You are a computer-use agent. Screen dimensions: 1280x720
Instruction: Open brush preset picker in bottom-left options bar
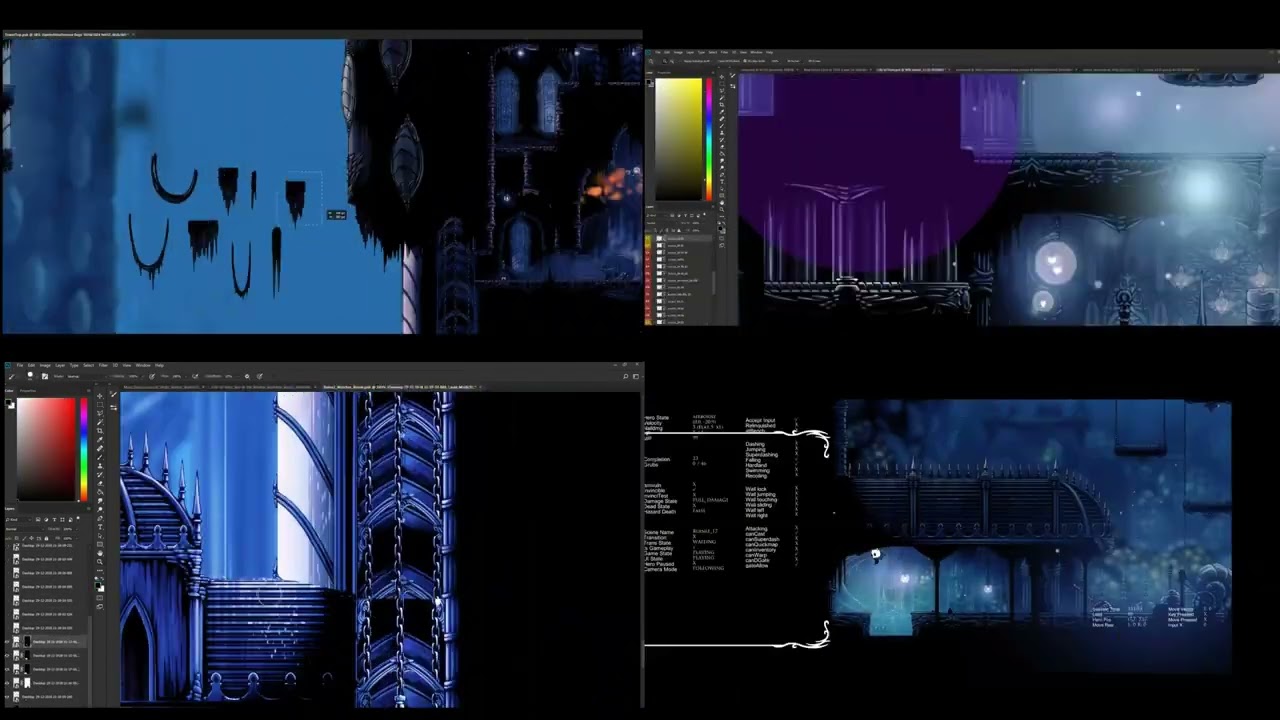point(30,375)
